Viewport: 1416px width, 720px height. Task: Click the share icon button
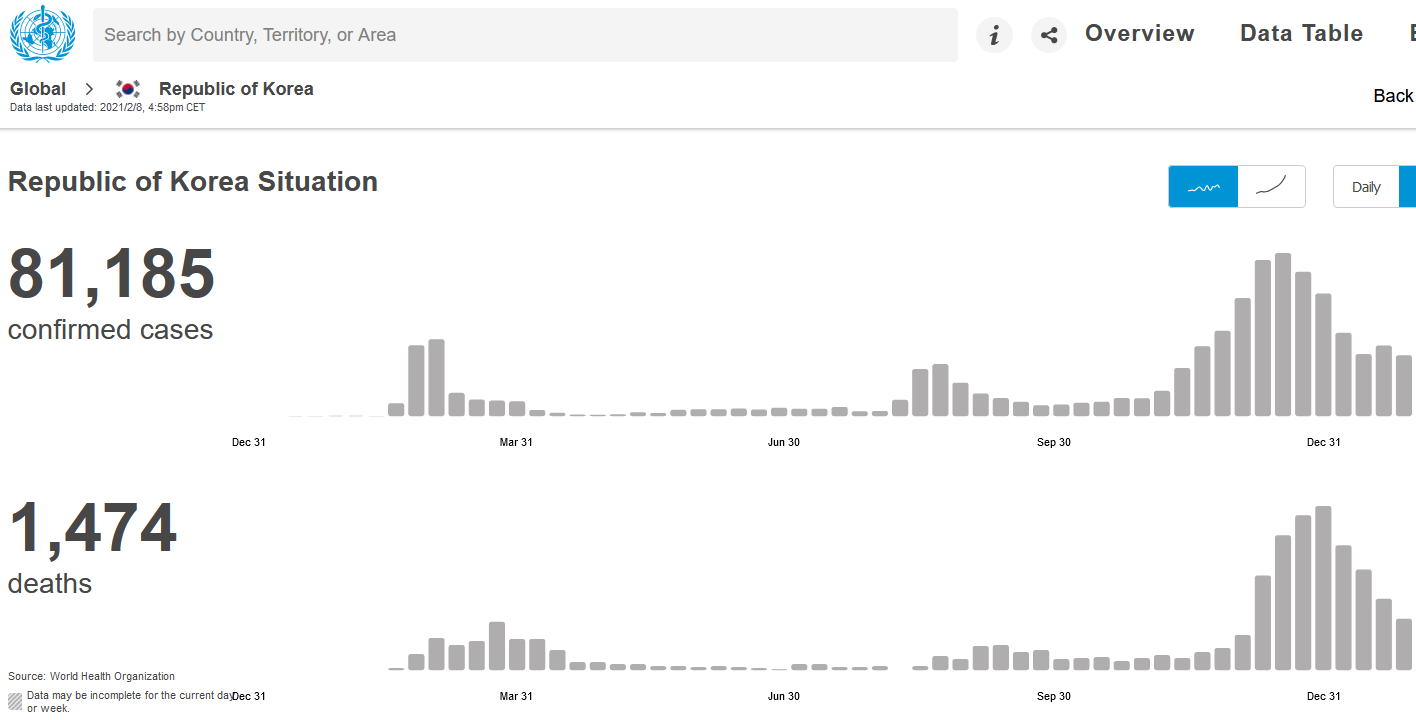click(x=1049, y=35)
